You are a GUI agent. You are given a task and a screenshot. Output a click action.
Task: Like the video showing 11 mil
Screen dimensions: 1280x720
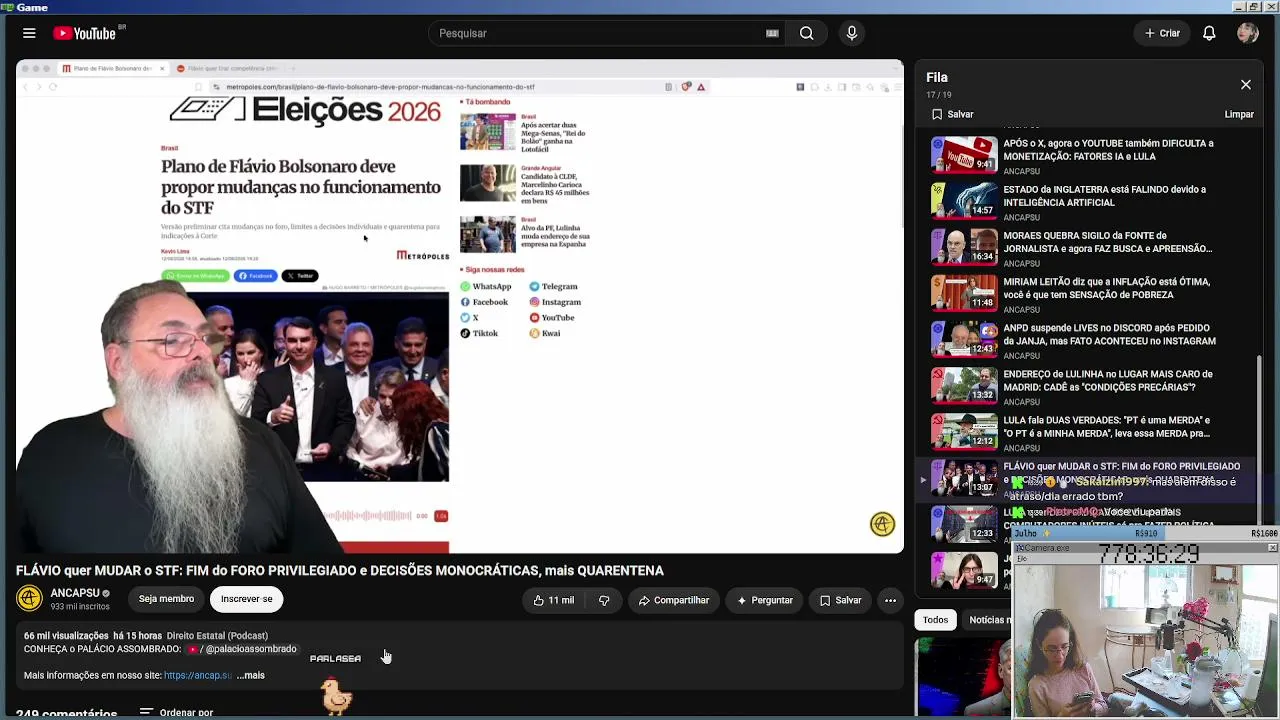point(553,600)
